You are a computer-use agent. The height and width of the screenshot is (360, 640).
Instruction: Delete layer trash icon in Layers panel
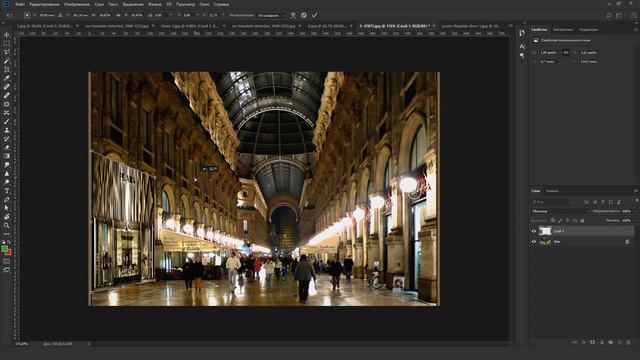(x=629, y=342)
